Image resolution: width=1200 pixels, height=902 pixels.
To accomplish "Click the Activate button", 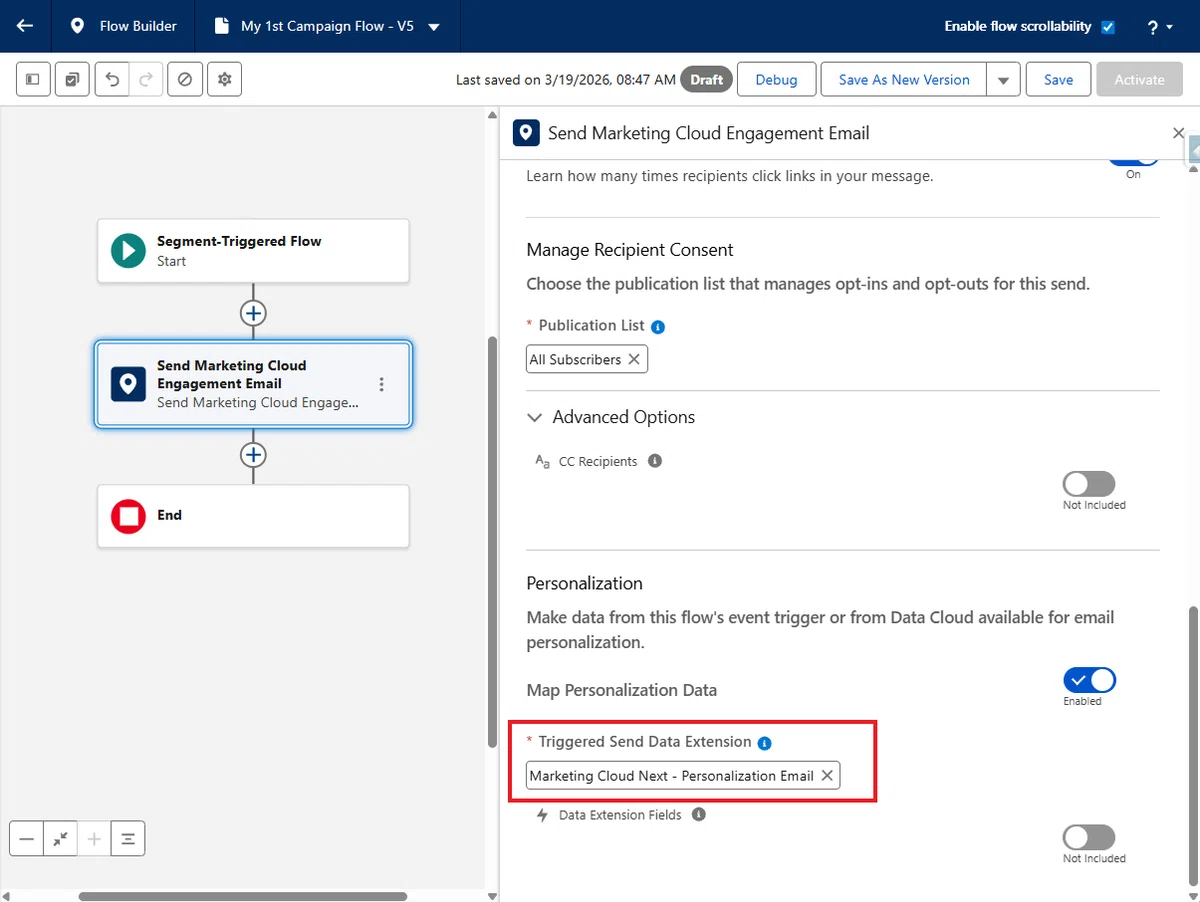I will tap(1139, 80).
